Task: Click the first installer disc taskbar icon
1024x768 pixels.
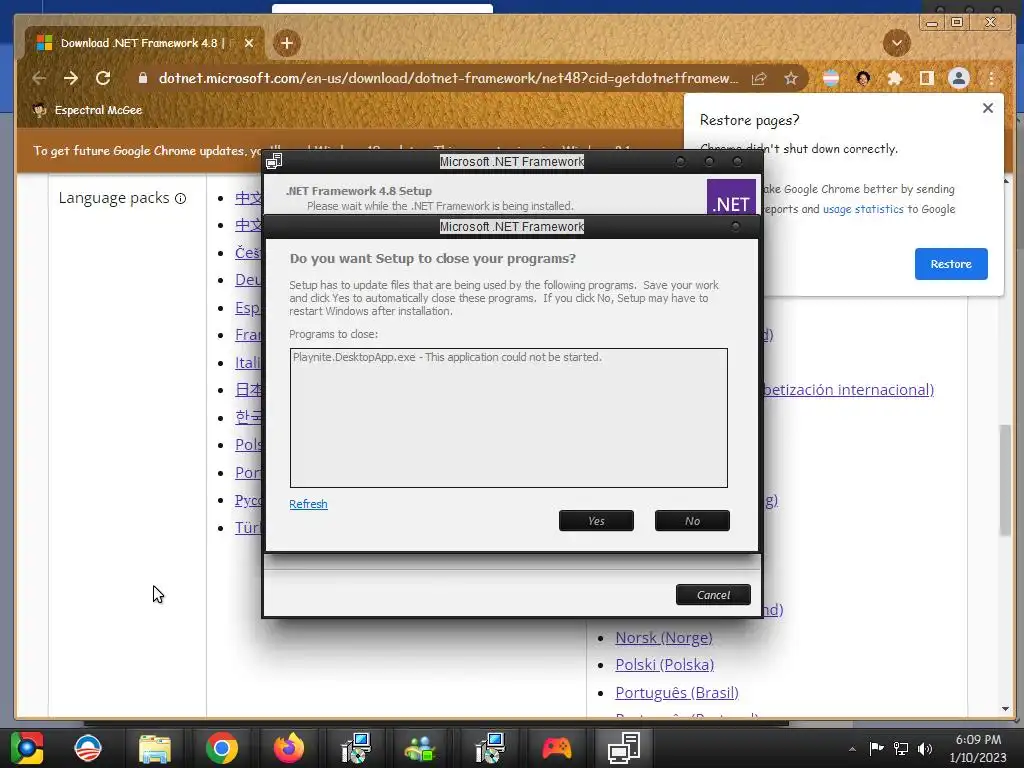Action: click(x=356, y=748)
